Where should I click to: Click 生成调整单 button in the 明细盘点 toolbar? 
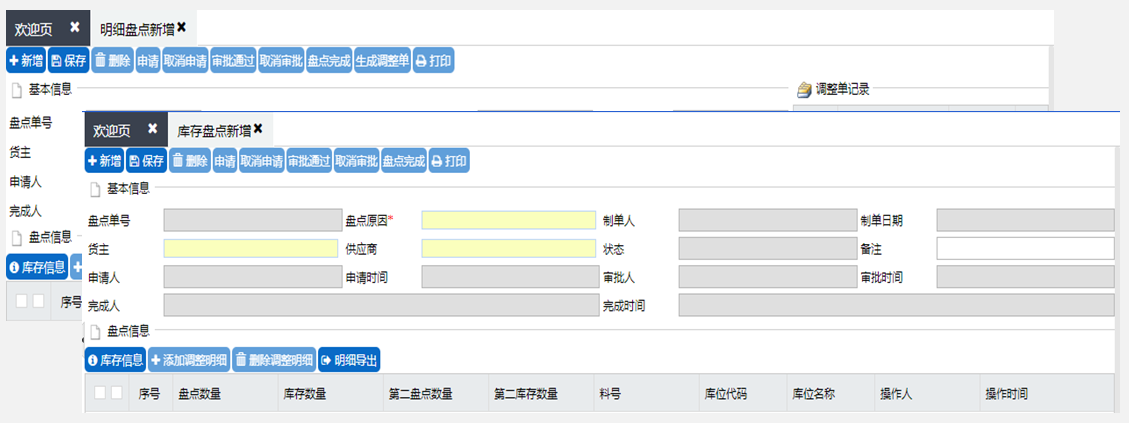382,61
